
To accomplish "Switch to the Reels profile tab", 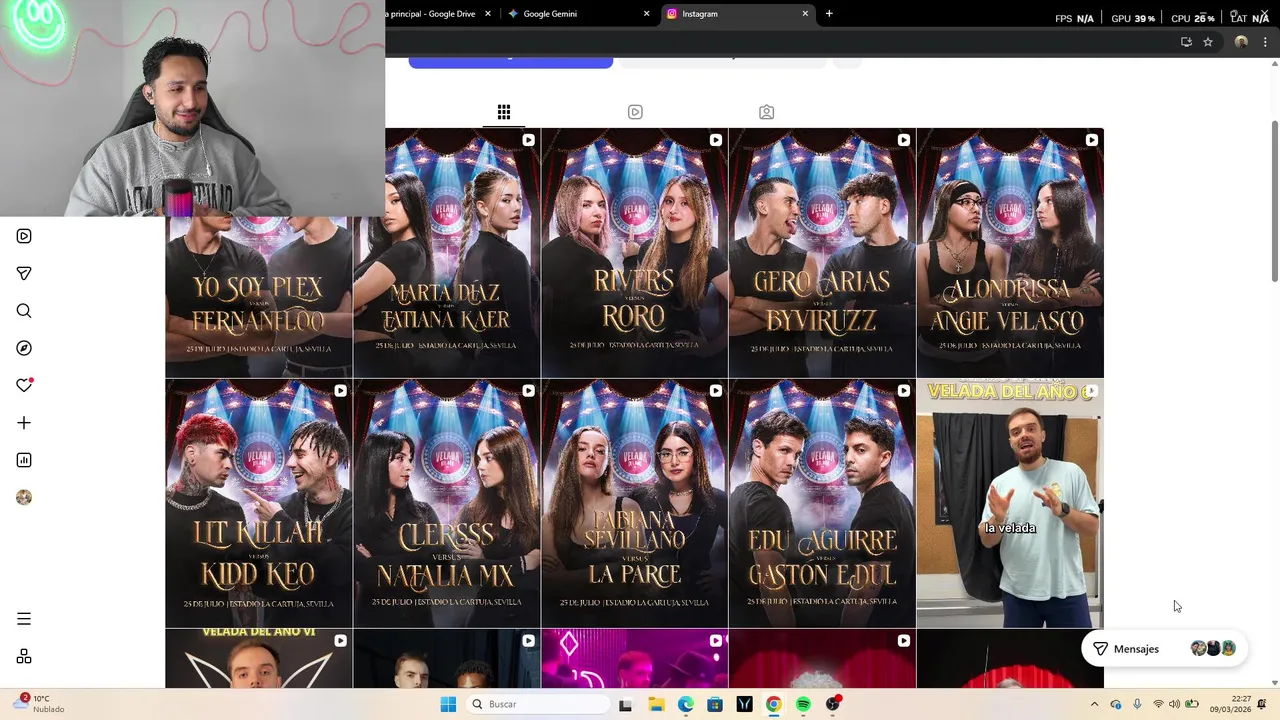I will click(635, 112).
